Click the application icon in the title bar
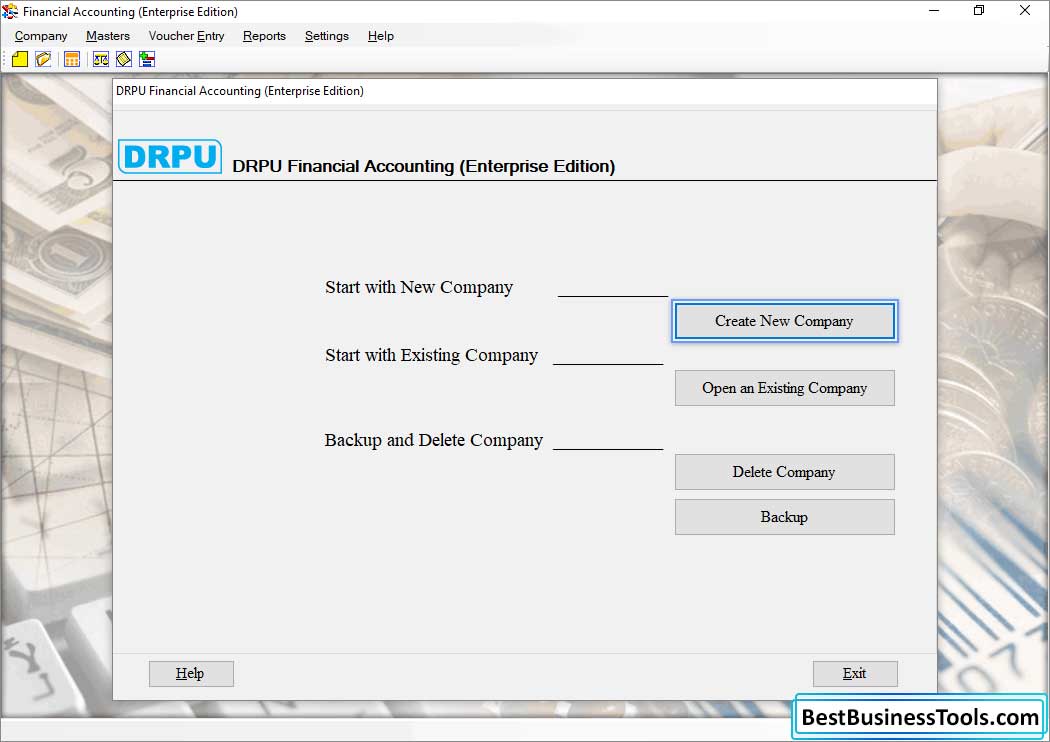This screenshot has height=742, width=1050. (10, 11)
